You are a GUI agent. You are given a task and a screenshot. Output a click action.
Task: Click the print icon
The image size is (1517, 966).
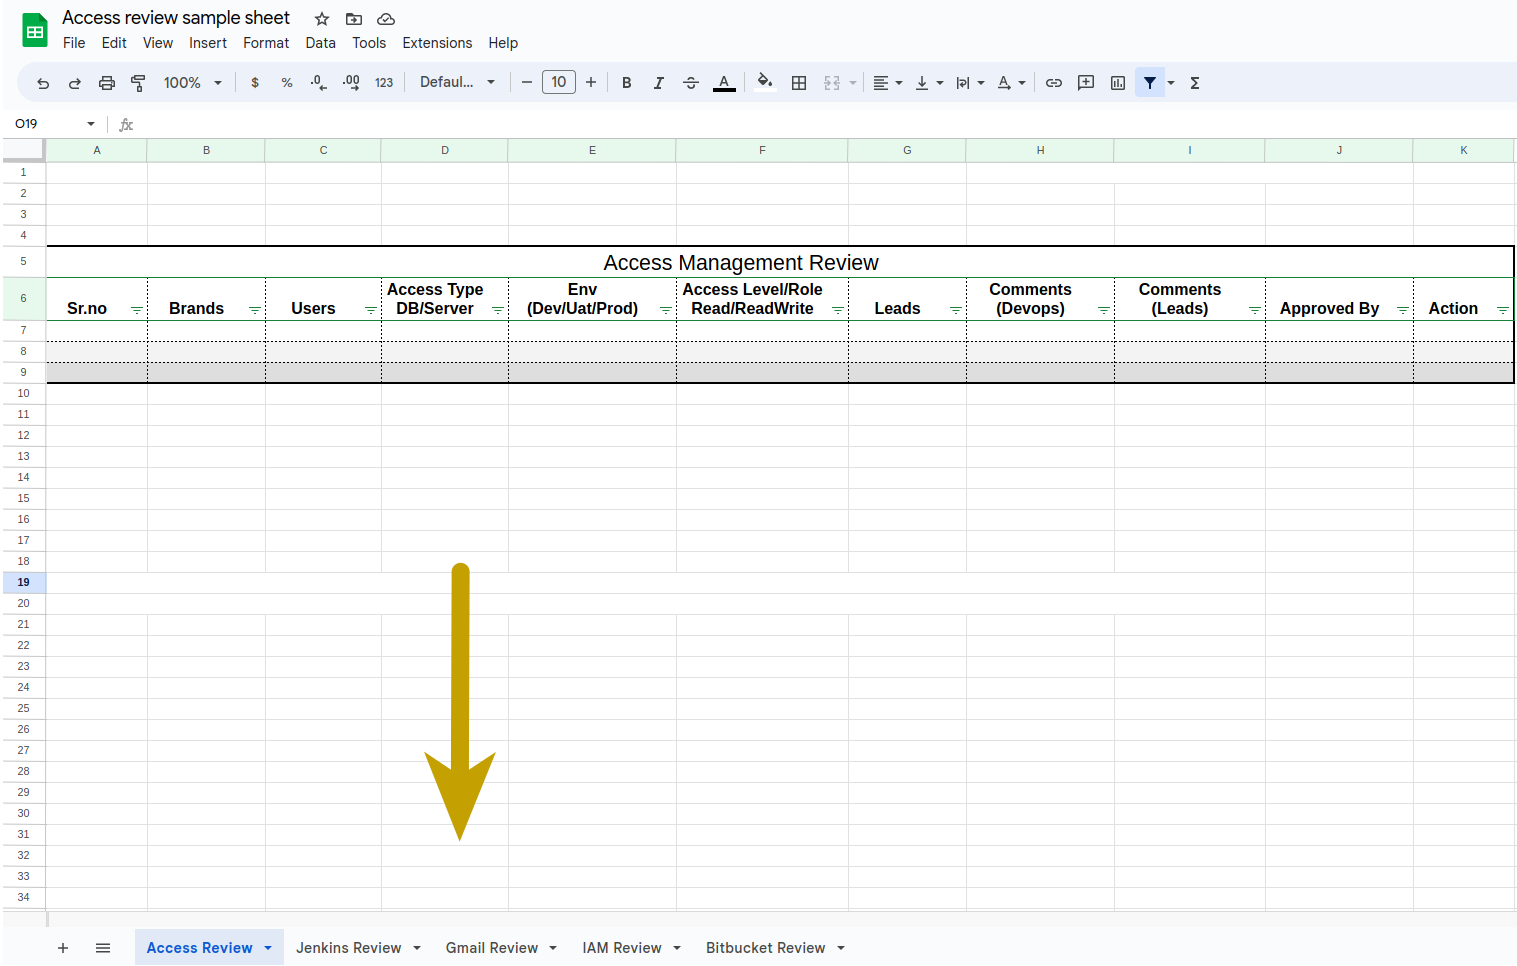tap(107, 83)
